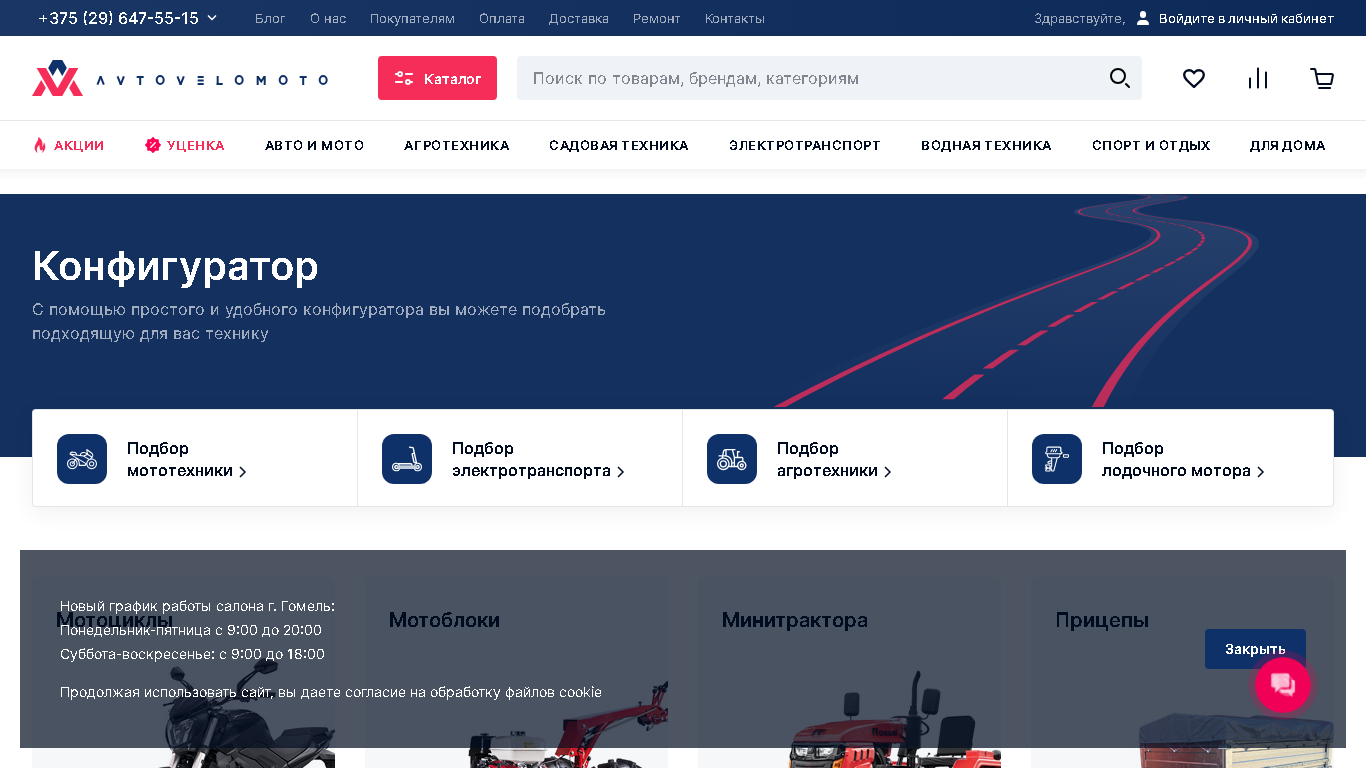Viewport: 1366px width, 768px height.
Task: Expand the phone number dropdown arrow
Action: coord(212,18)
